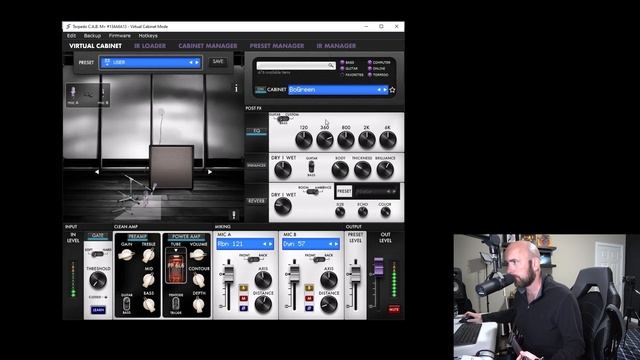Click the Enhancer Thickness knob
Image resolution: width=640 pixels, height=360 pixels.
click(x=362, y=170)
